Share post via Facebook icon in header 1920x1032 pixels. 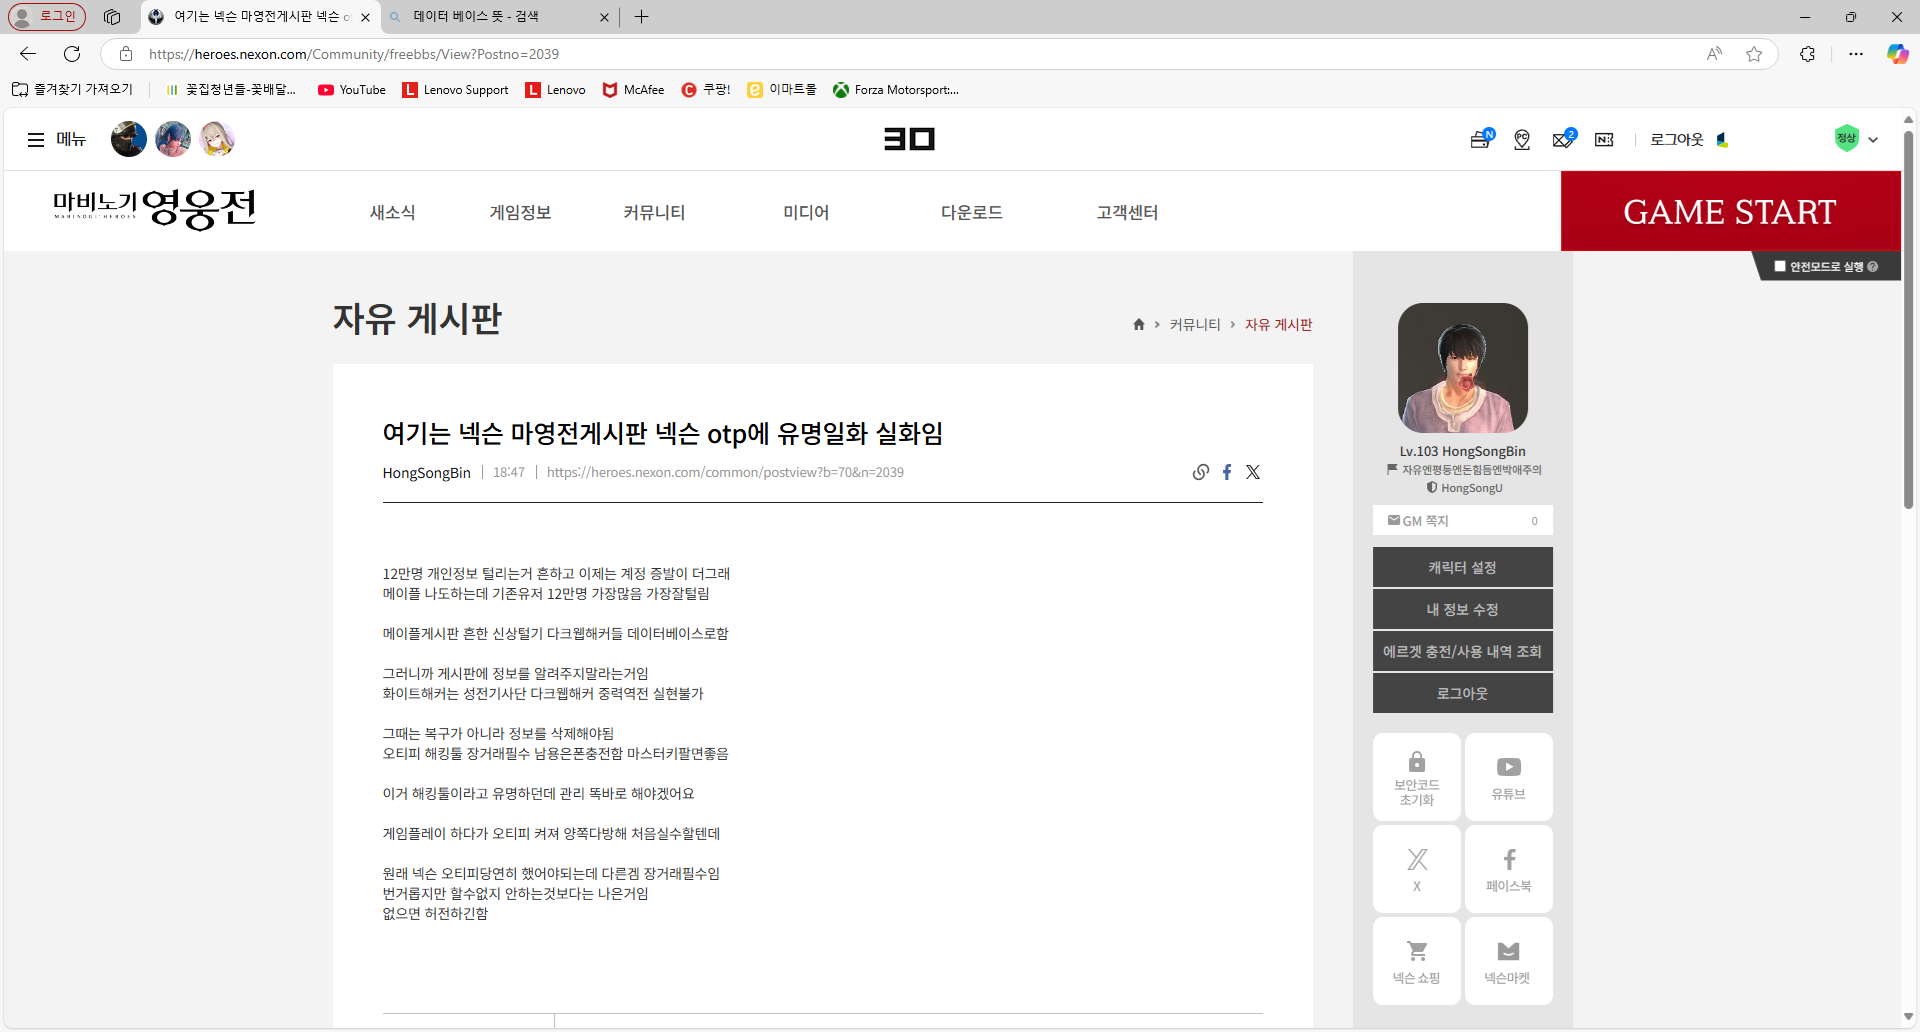(x=1227, y=472)
